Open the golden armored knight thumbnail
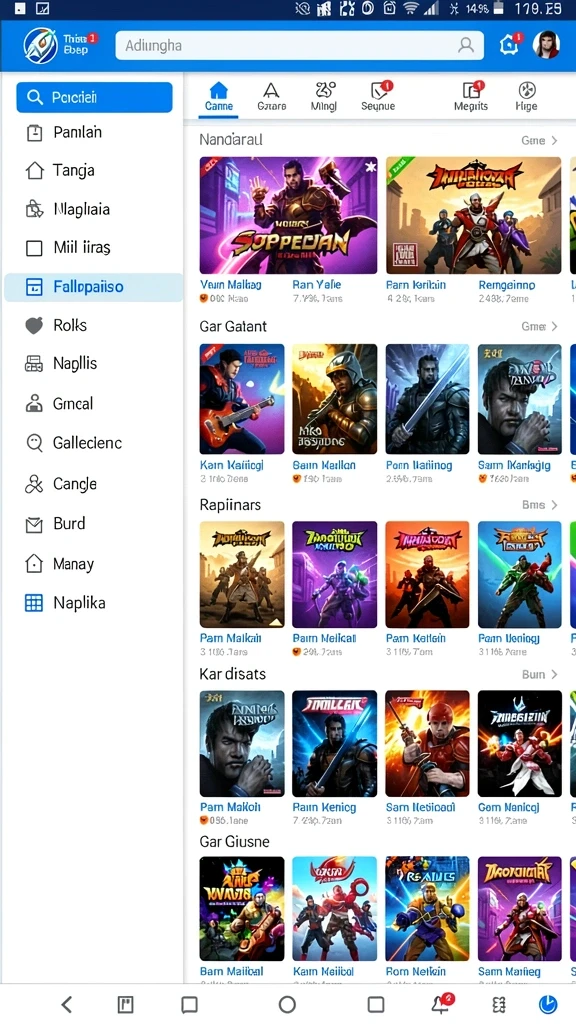 334,399
